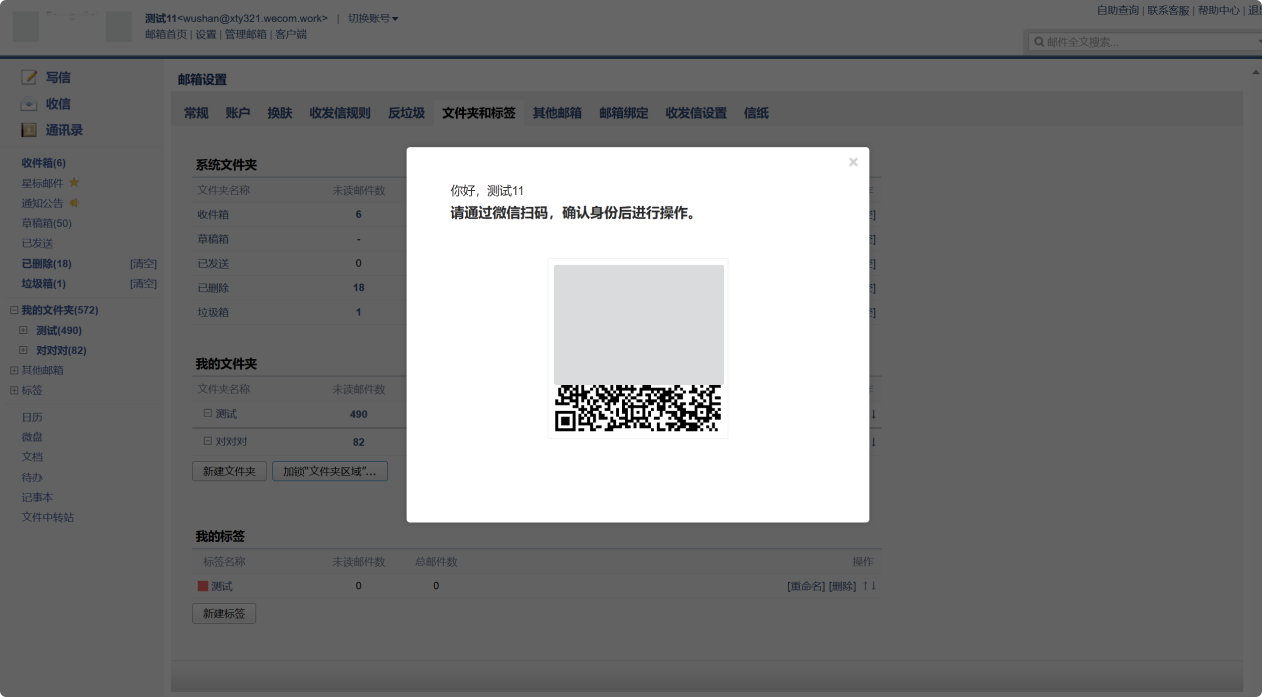The height and width of the screenshot is (697, 1262).
Task: Open 文档 in sidebar
Action: (x=32, y=457)
